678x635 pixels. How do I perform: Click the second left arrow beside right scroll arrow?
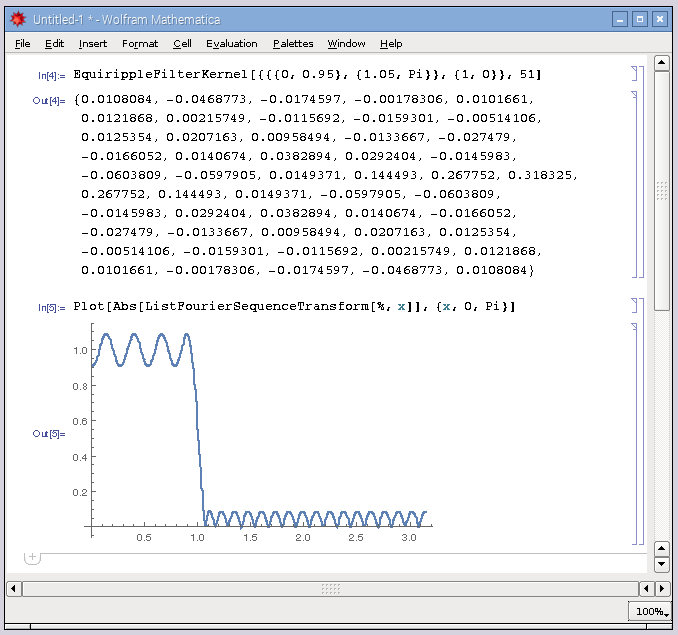tap(646, 588)
